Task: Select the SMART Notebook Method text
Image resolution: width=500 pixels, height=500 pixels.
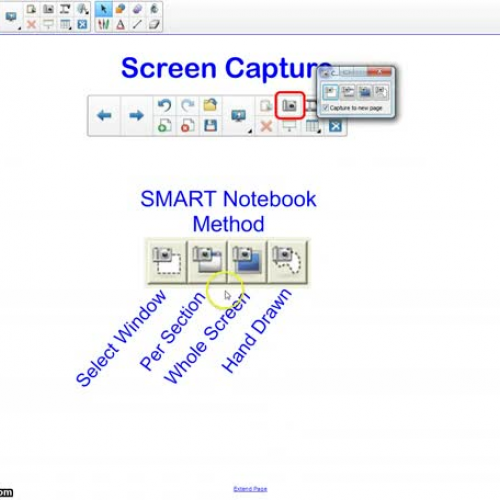Action: click(228, 211)
